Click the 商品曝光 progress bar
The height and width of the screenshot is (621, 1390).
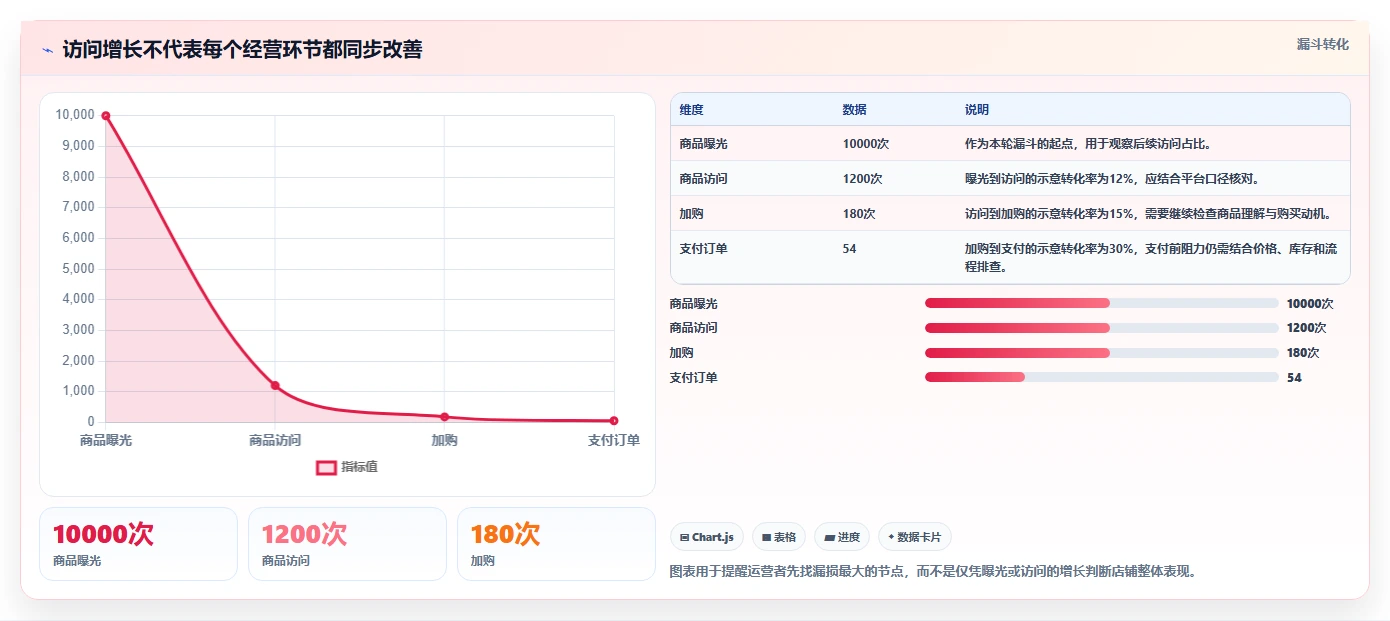[1102, 303]
